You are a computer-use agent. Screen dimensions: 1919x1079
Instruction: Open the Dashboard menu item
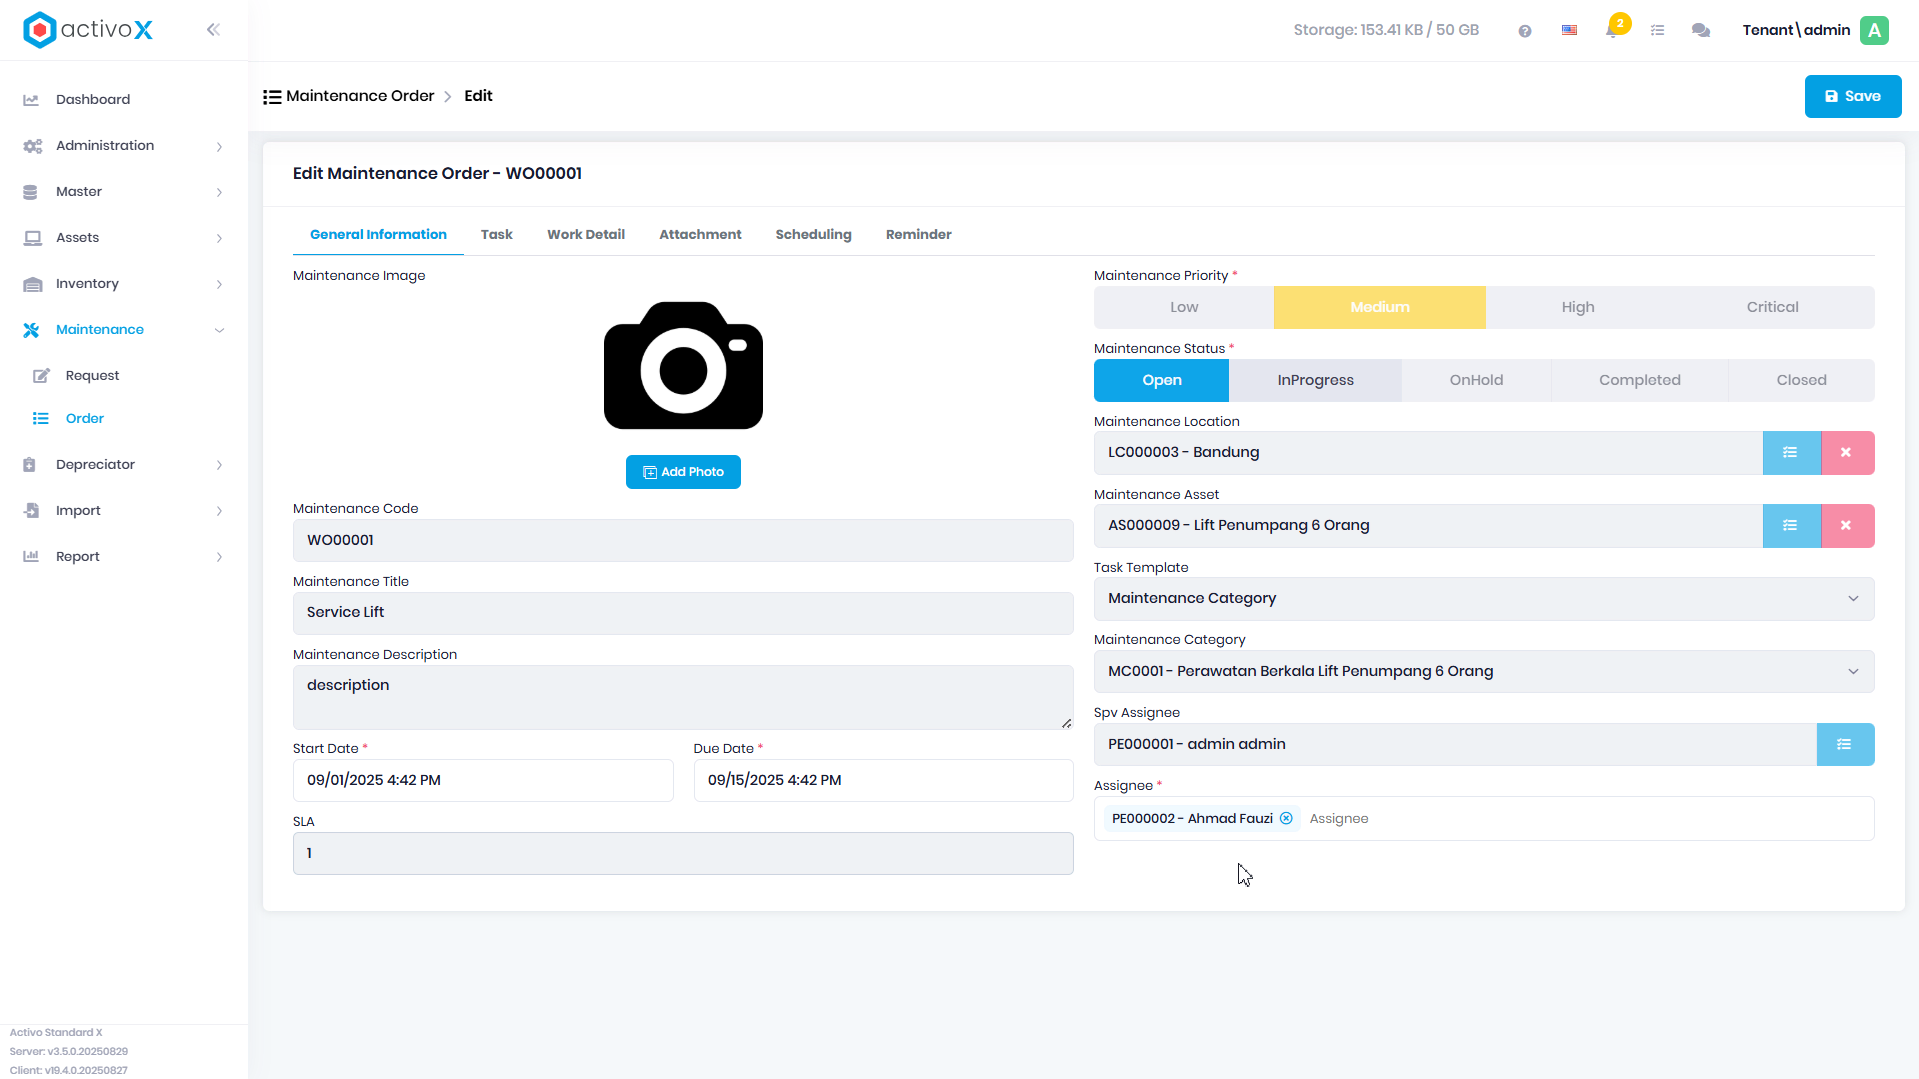pyautogui.click(x=93, y=100)
